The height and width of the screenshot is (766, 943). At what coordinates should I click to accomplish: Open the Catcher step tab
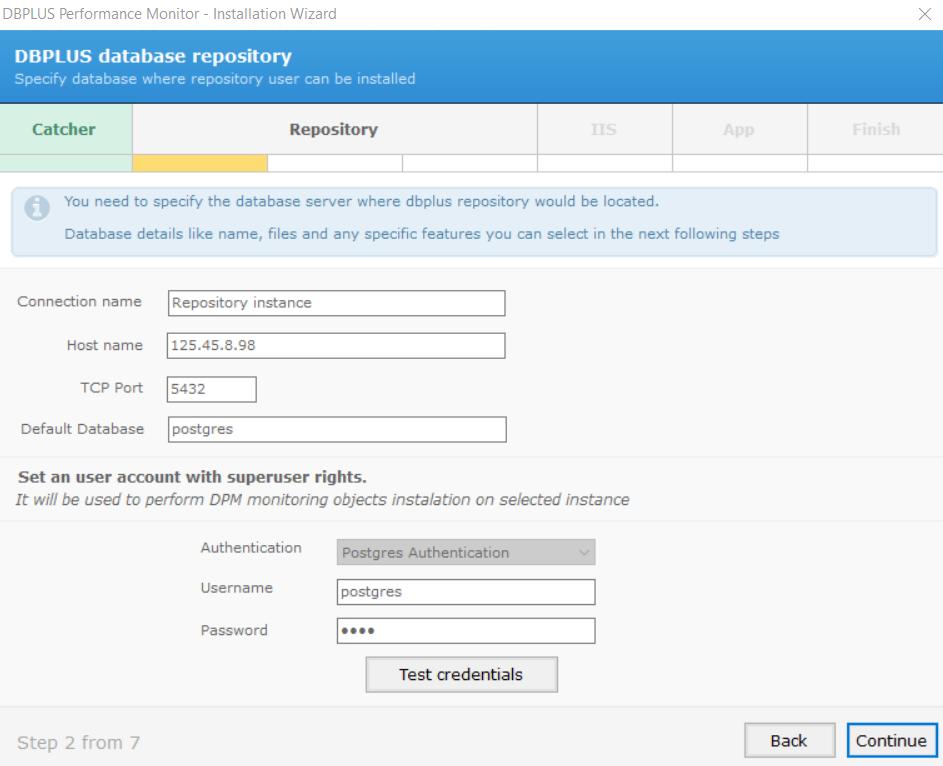tap(66, 129)
